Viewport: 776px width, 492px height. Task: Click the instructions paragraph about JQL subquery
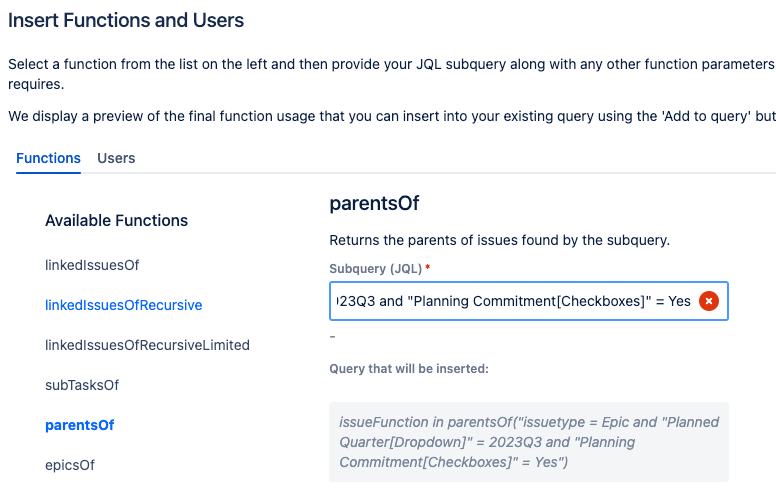(x=392, y=74)
